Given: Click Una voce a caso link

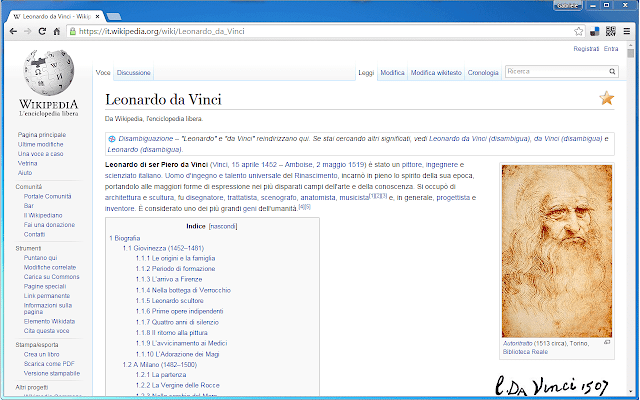Looking at the screenshot, I should (x=40, y=154).
